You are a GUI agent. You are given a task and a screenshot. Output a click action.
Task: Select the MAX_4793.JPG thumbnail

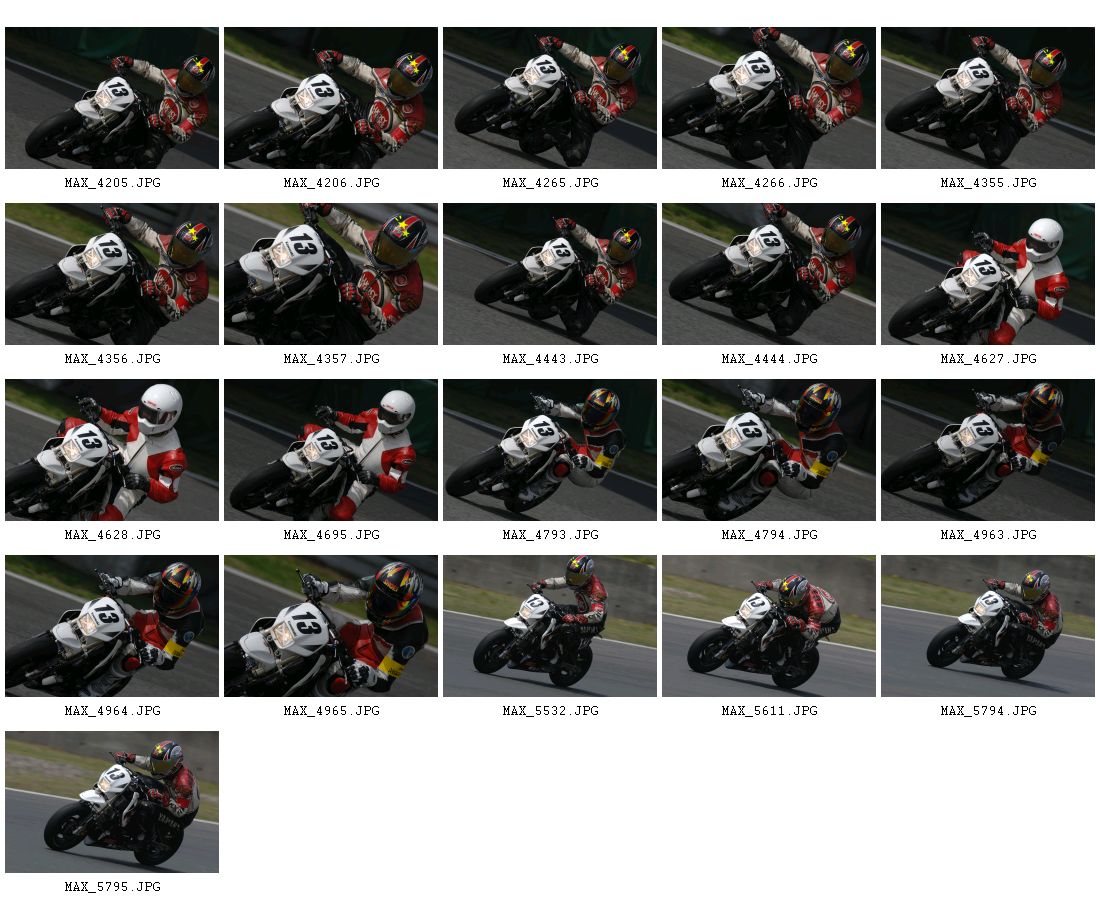(x=549, y=450)
